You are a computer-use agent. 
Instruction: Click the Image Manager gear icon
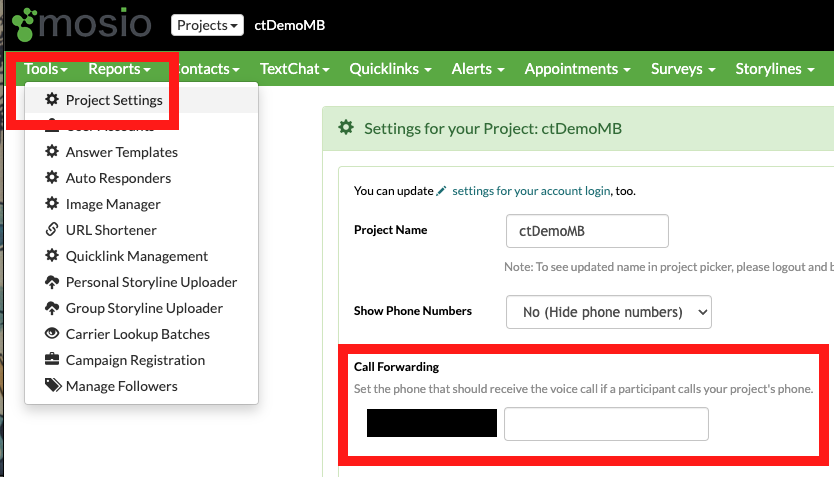click(x=52, y=203)
